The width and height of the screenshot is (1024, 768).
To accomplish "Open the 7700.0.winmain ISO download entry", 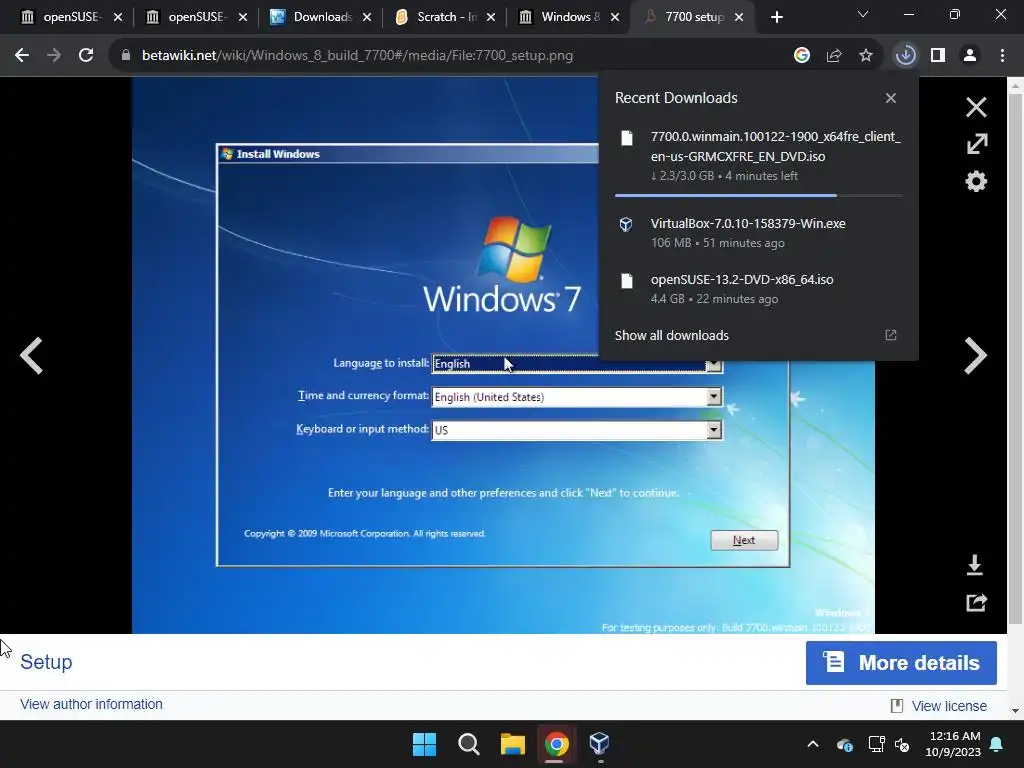I will [x=758, y=157].
